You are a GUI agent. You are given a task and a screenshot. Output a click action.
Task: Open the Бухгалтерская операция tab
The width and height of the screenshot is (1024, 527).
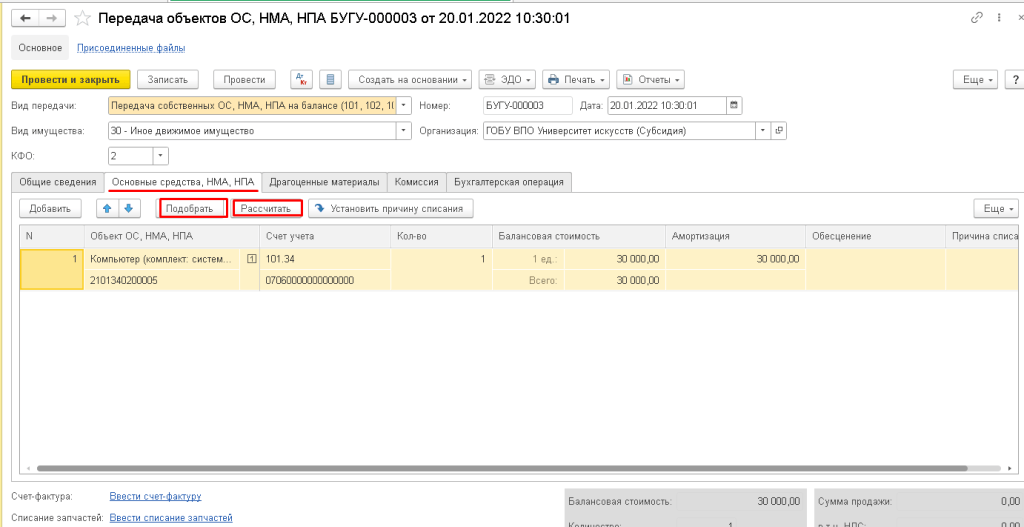(509, 182)
